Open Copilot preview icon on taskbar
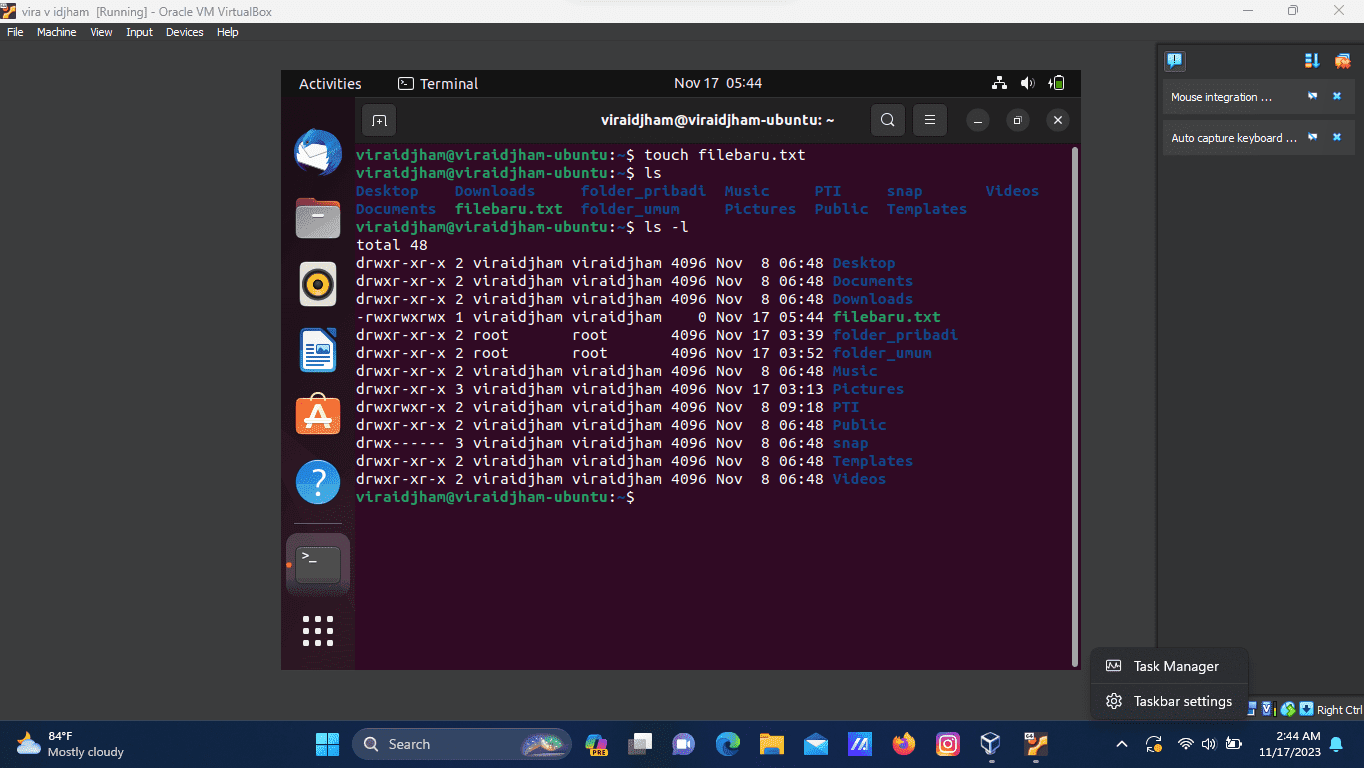Image resolution: width=1364 pixels, height=768 pixels. click(x=597, y=744)
